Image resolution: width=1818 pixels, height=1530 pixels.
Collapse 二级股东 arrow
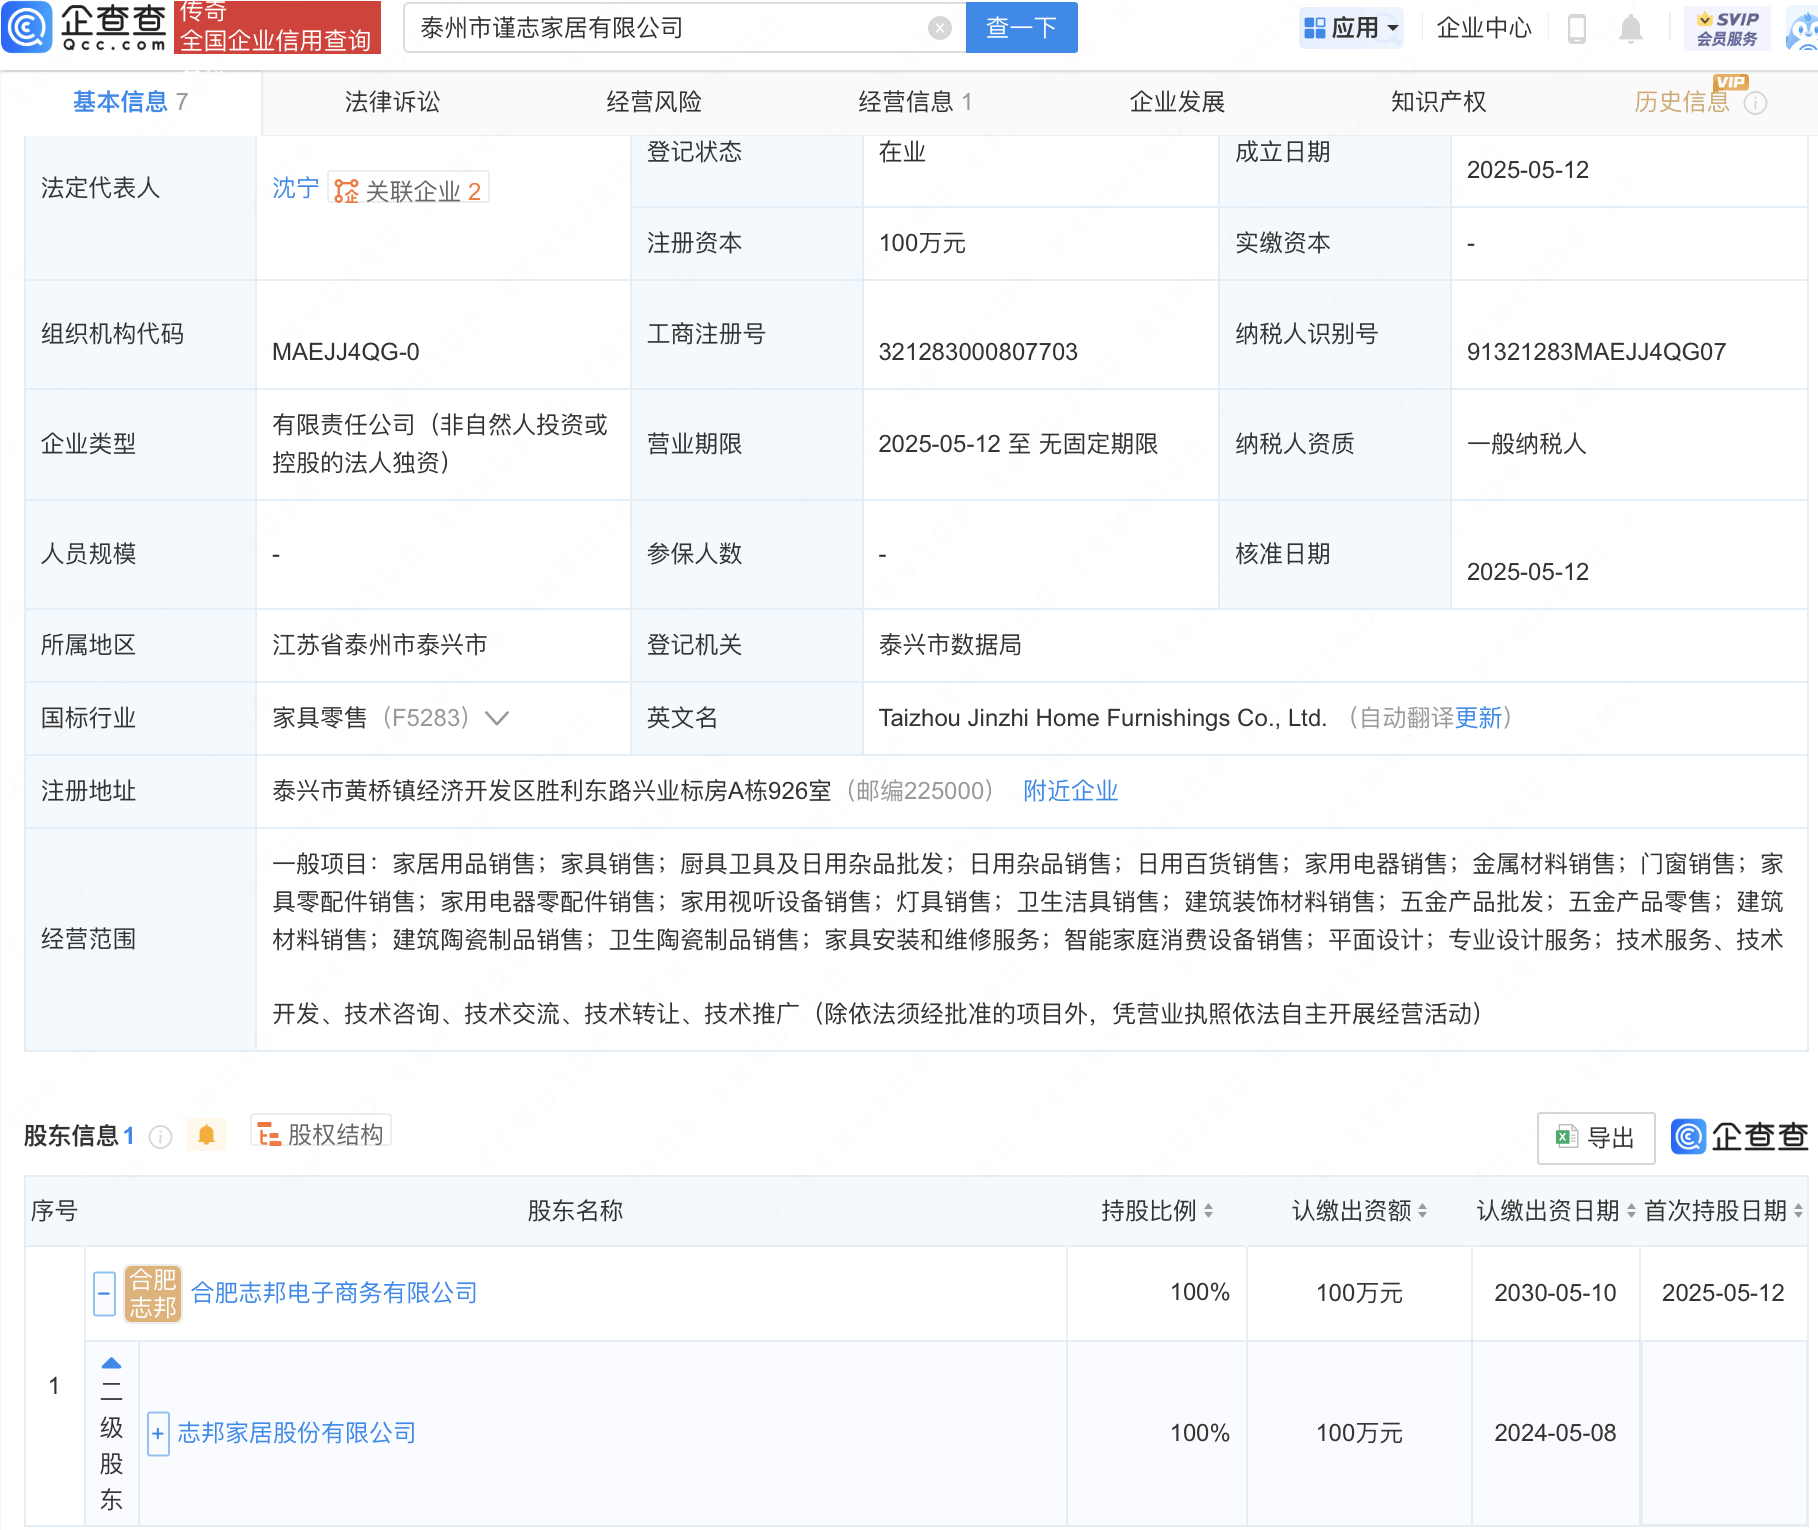pyautogui.click(x=111, y=1363)
